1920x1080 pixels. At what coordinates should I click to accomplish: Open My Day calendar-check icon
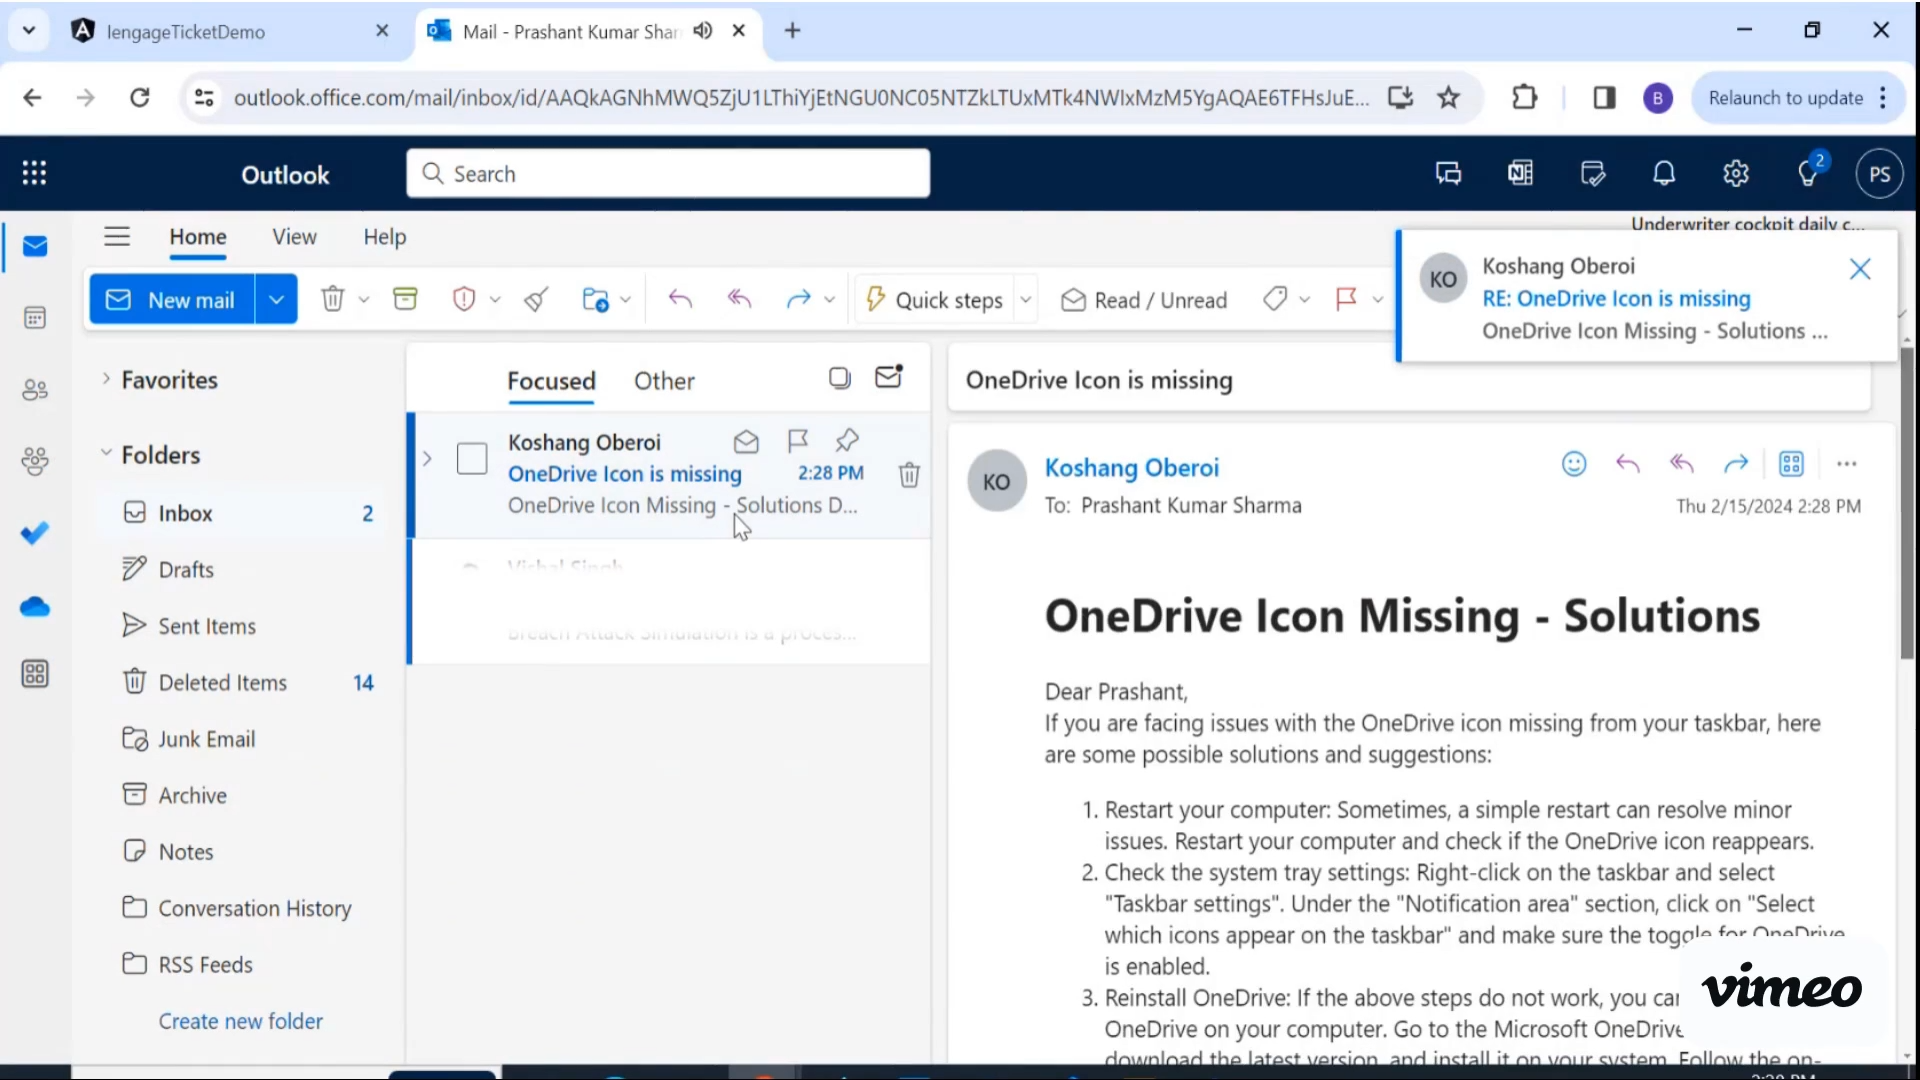coord(1592,173)
